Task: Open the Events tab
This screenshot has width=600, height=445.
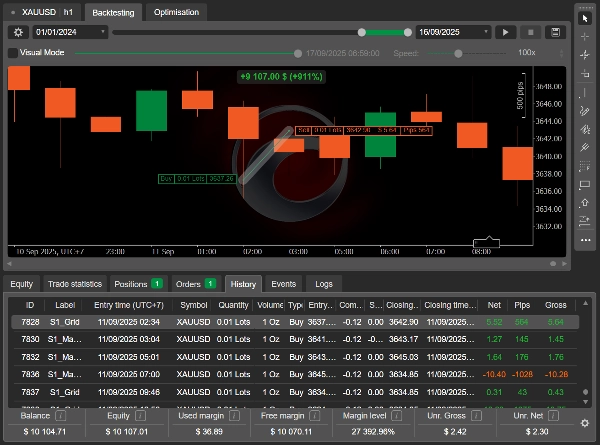Action: (x=284, y=284)
